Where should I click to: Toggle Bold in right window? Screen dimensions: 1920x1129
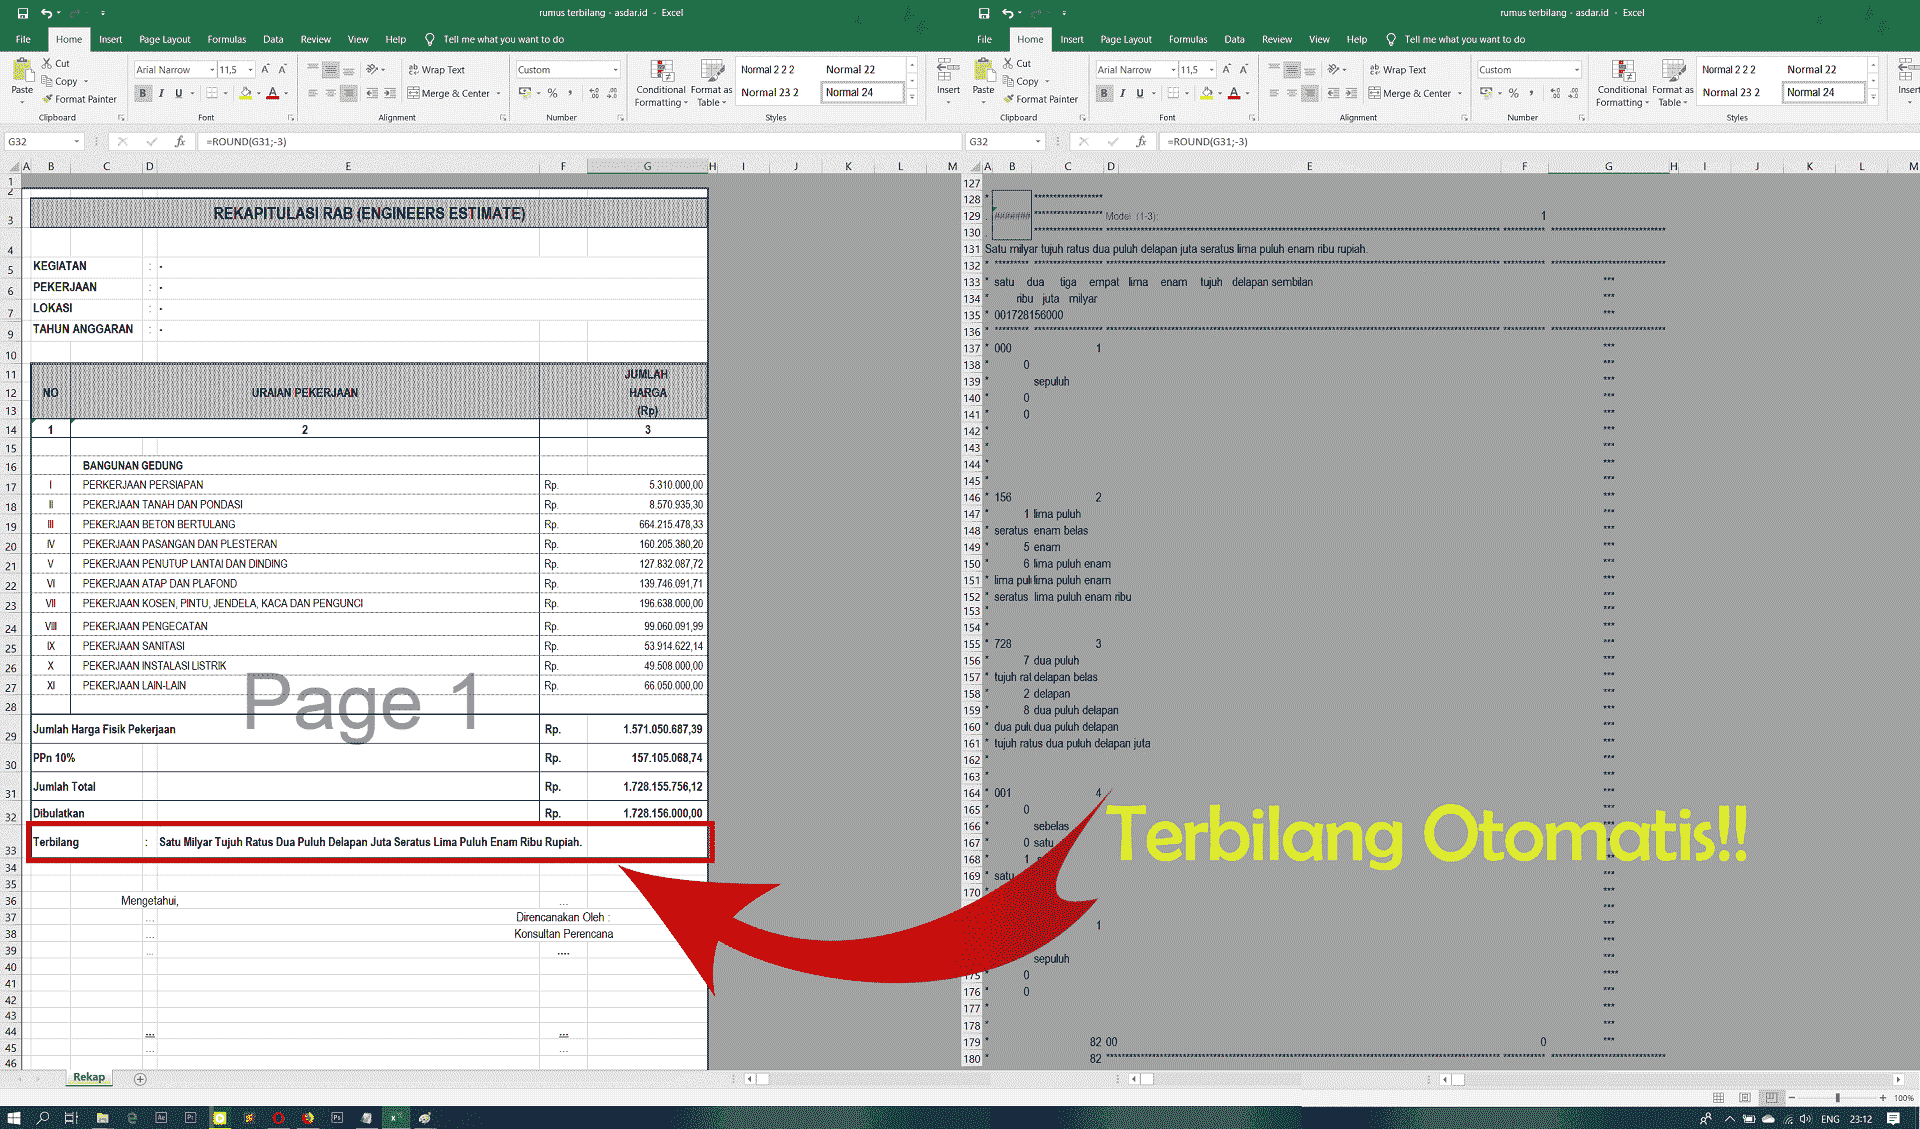click(x=1104, y=93)
